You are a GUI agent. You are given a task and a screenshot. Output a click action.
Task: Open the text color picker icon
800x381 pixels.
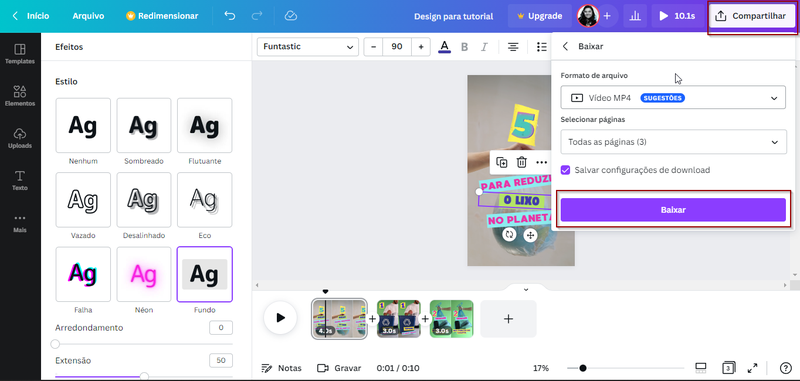tap(444, 47)
